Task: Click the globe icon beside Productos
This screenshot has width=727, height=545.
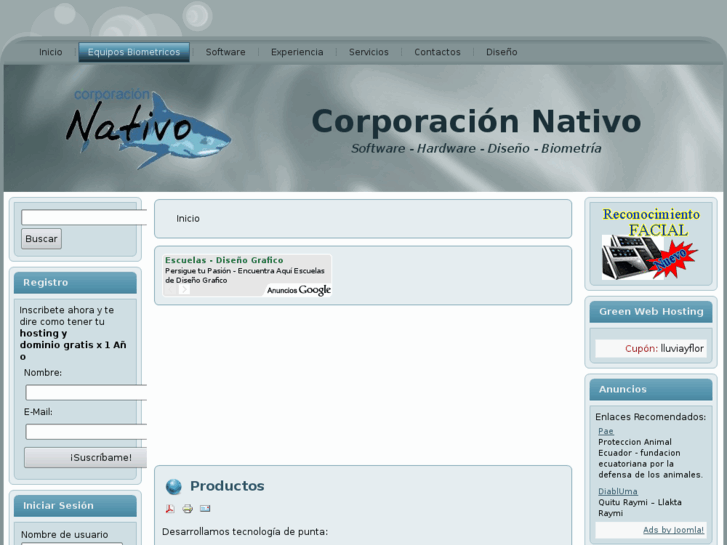Action: pyautogui.click(x=174, y=487)
